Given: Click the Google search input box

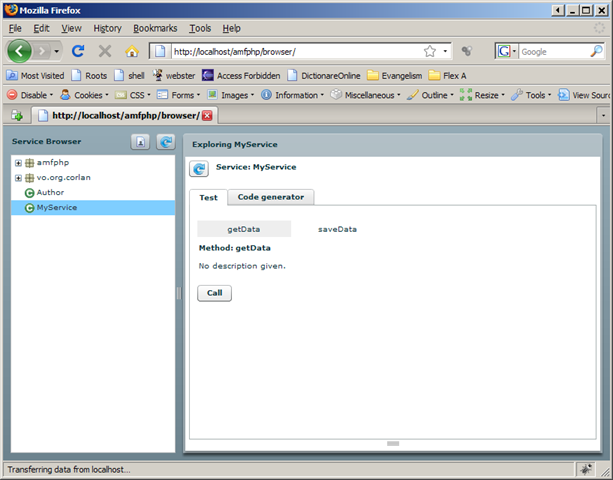Looking at the screenshot, I should 554,52.
